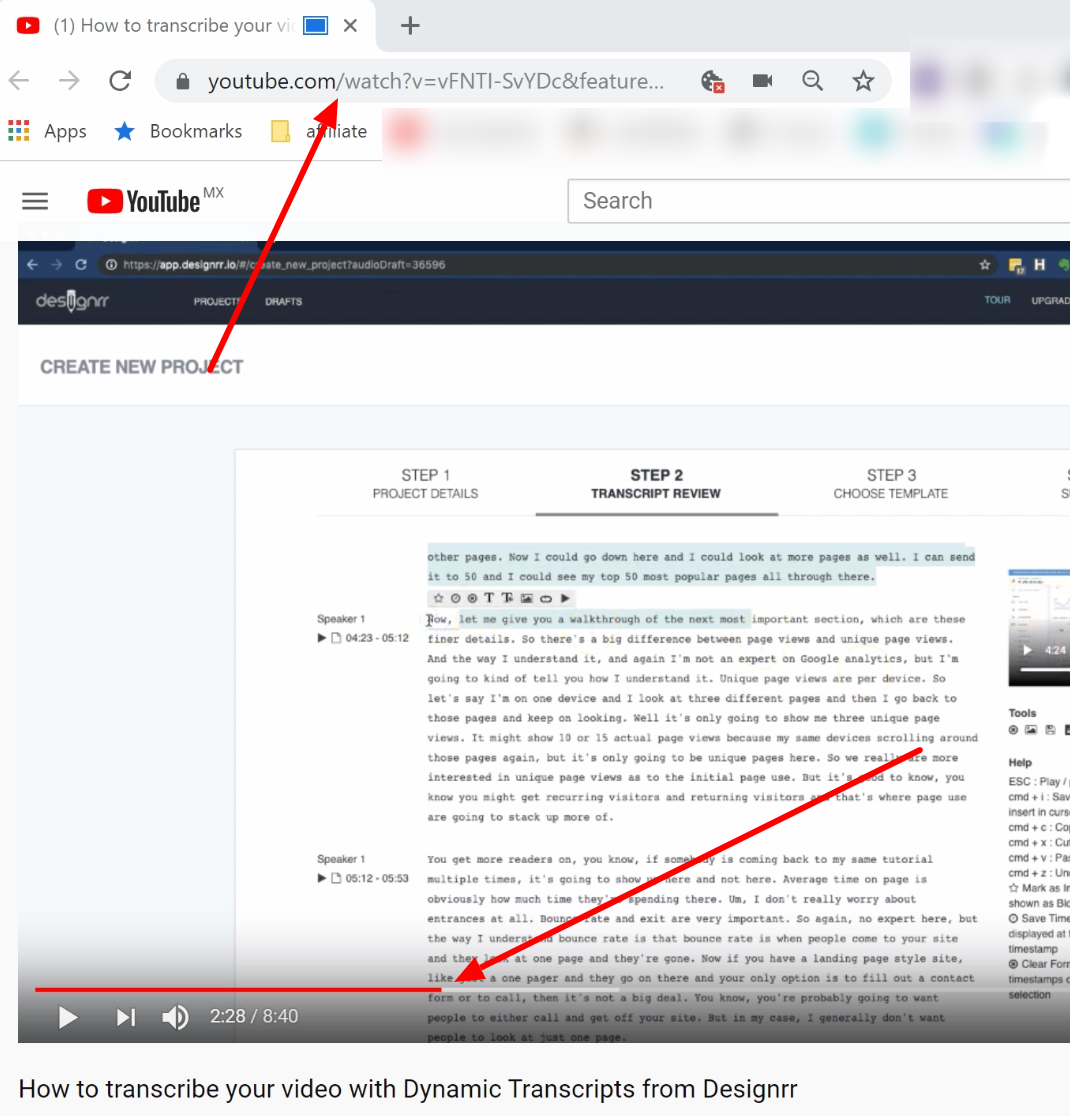Open the YouTube hamburger menu
Image resolution: width=1070 pixels, height=1116 pixels.
point(34,200)
